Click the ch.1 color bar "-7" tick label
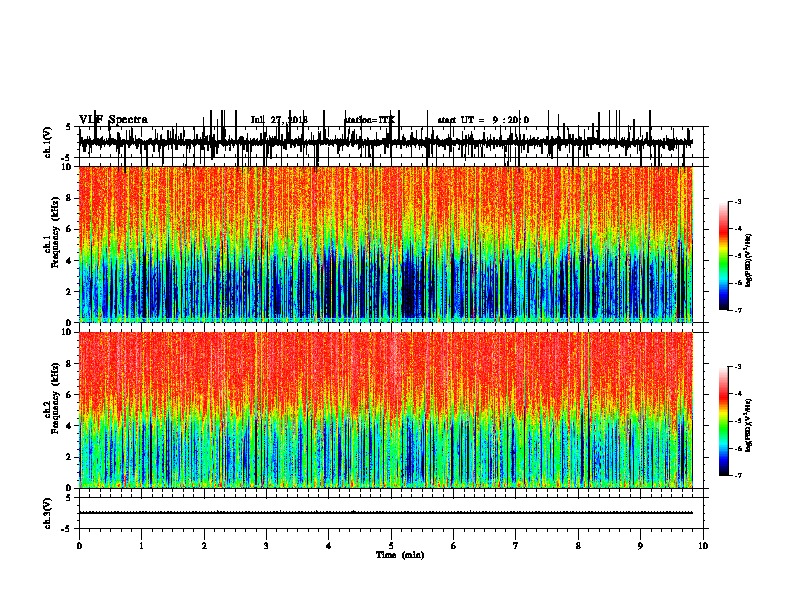The width and height of the screenshot is (792, 612). 737,310
